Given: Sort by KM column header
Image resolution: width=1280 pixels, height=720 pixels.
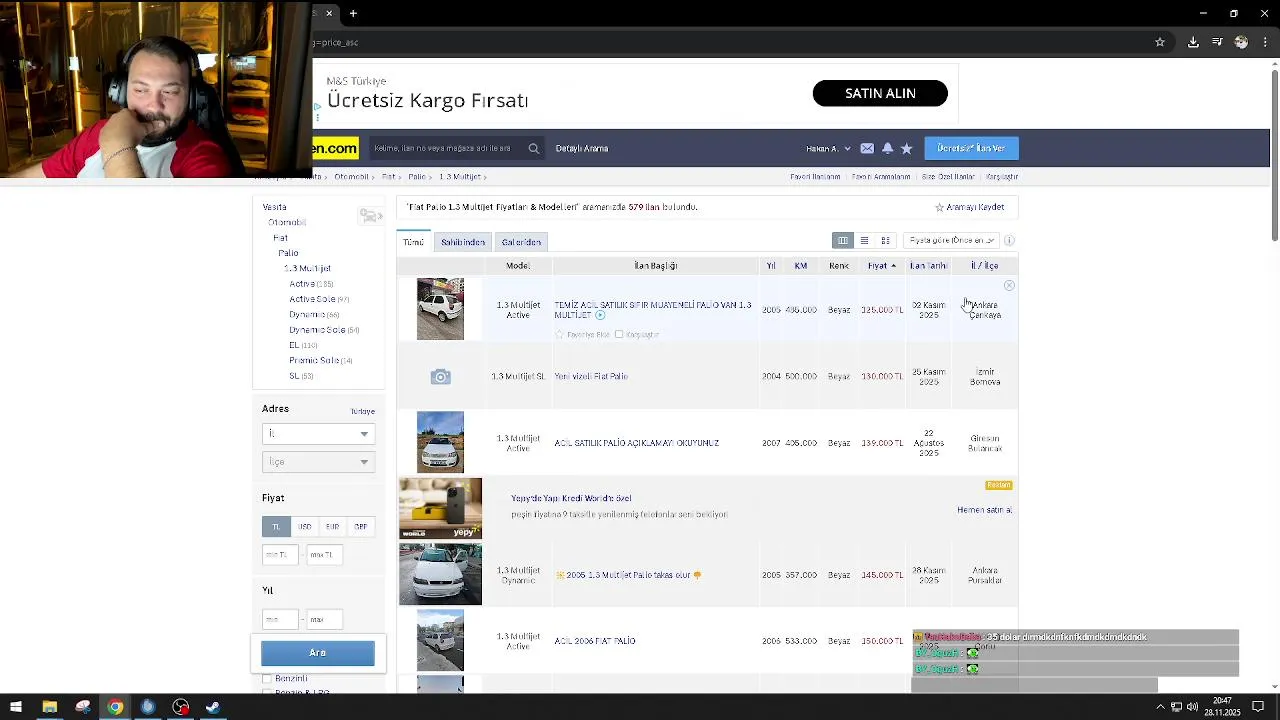Looking at the screenshot, I should (801, 265).
